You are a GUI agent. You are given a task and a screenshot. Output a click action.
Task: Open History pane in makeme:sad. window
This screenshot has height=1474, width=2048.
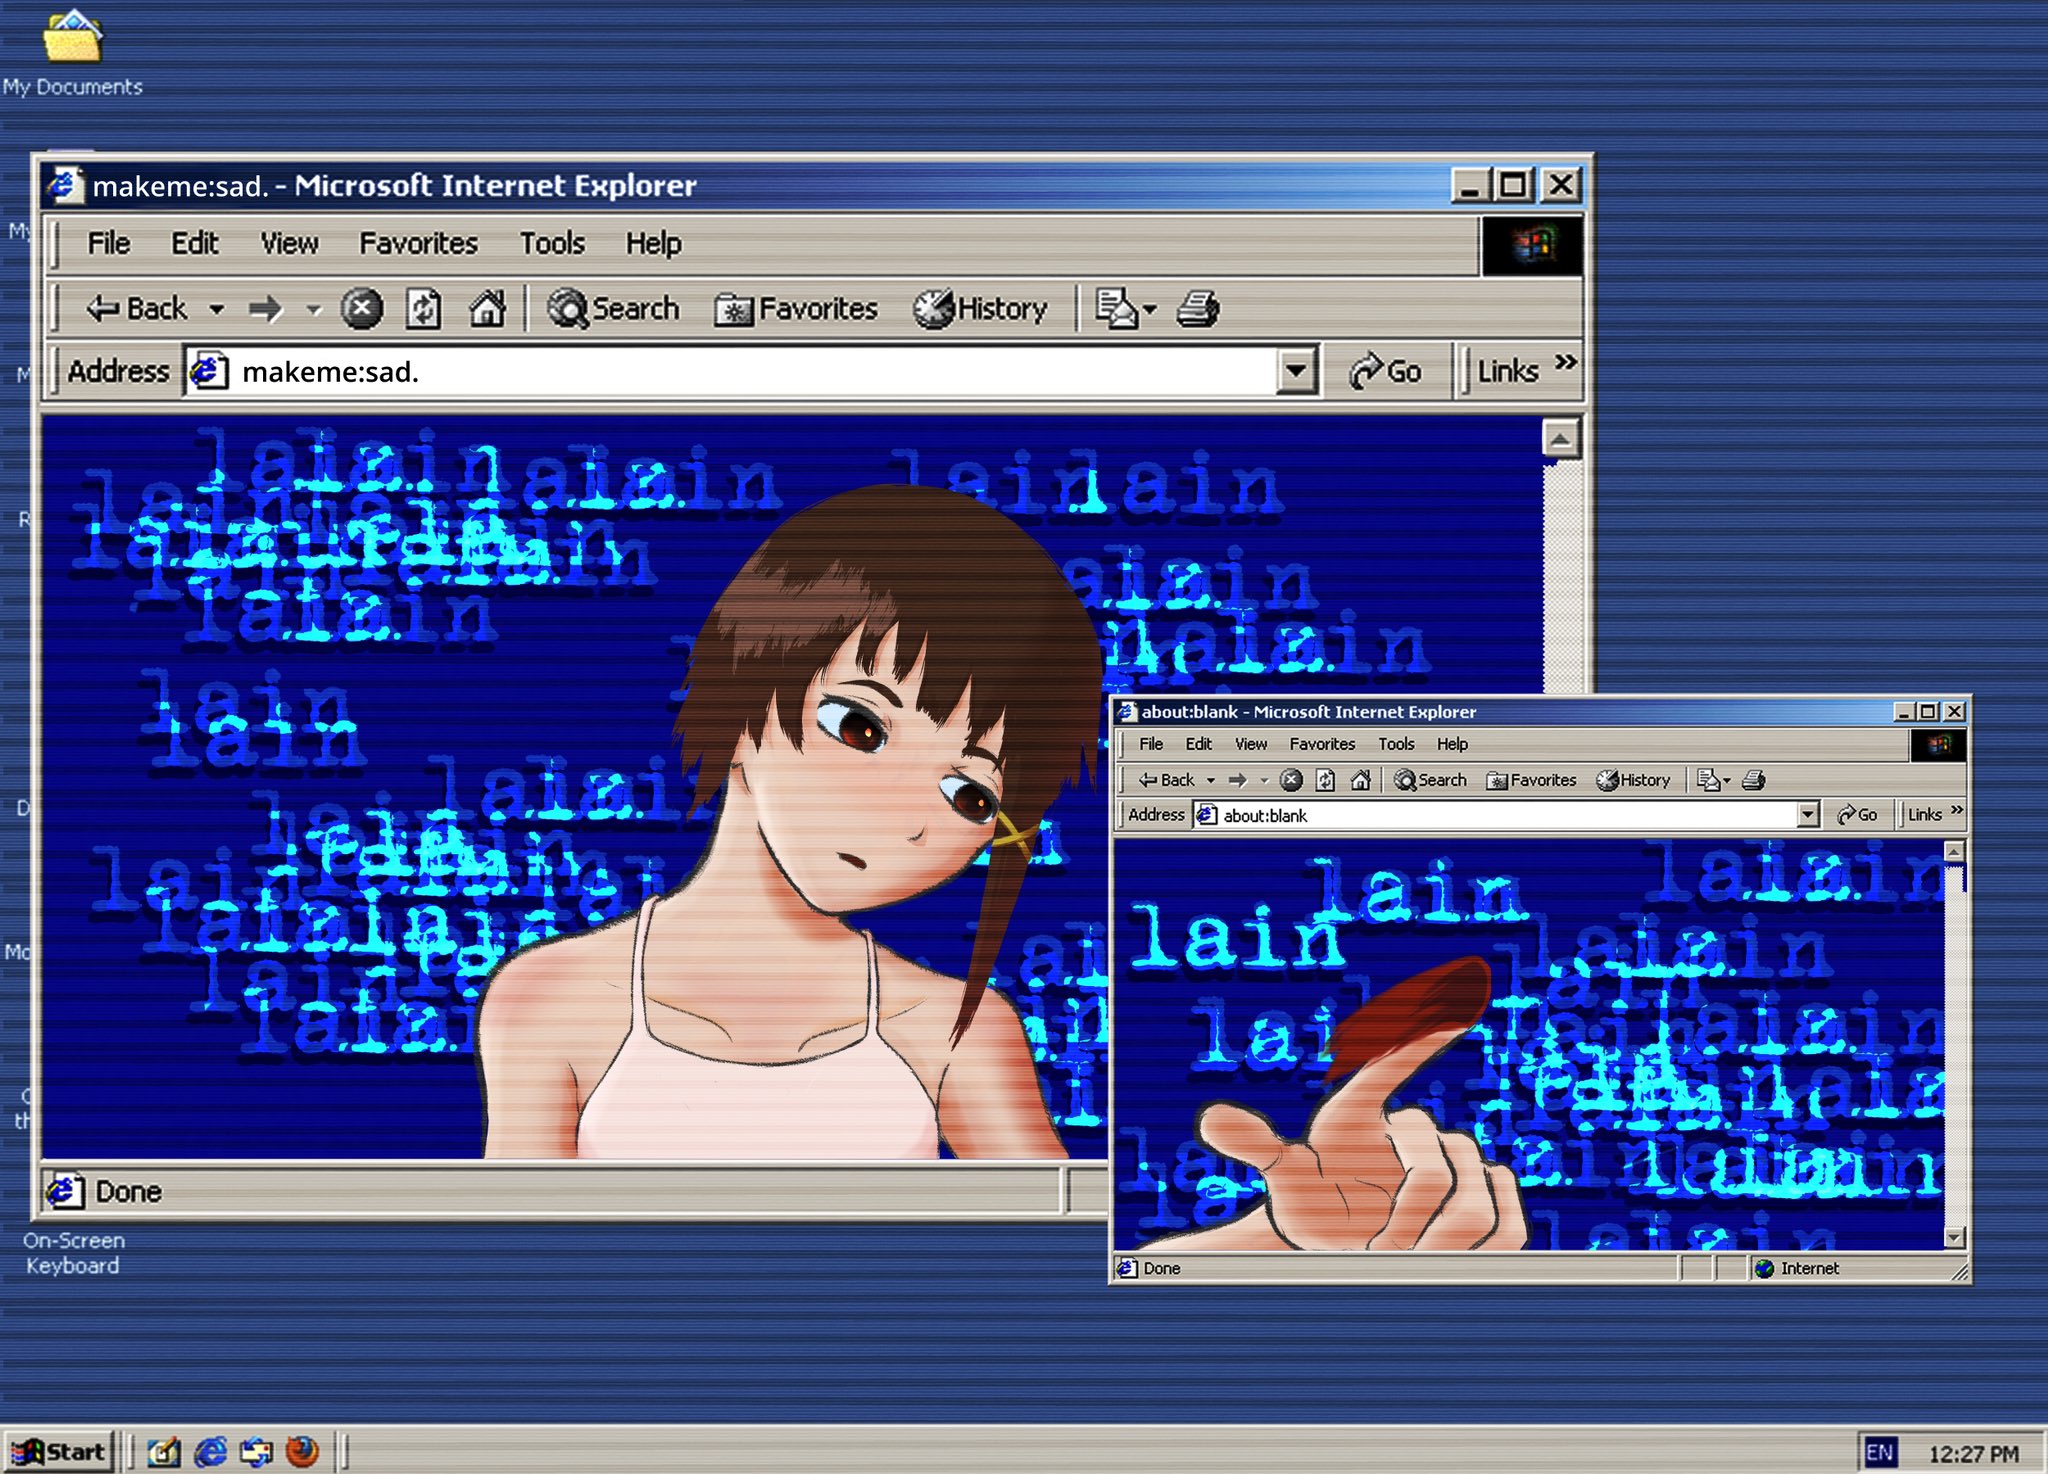980,309
